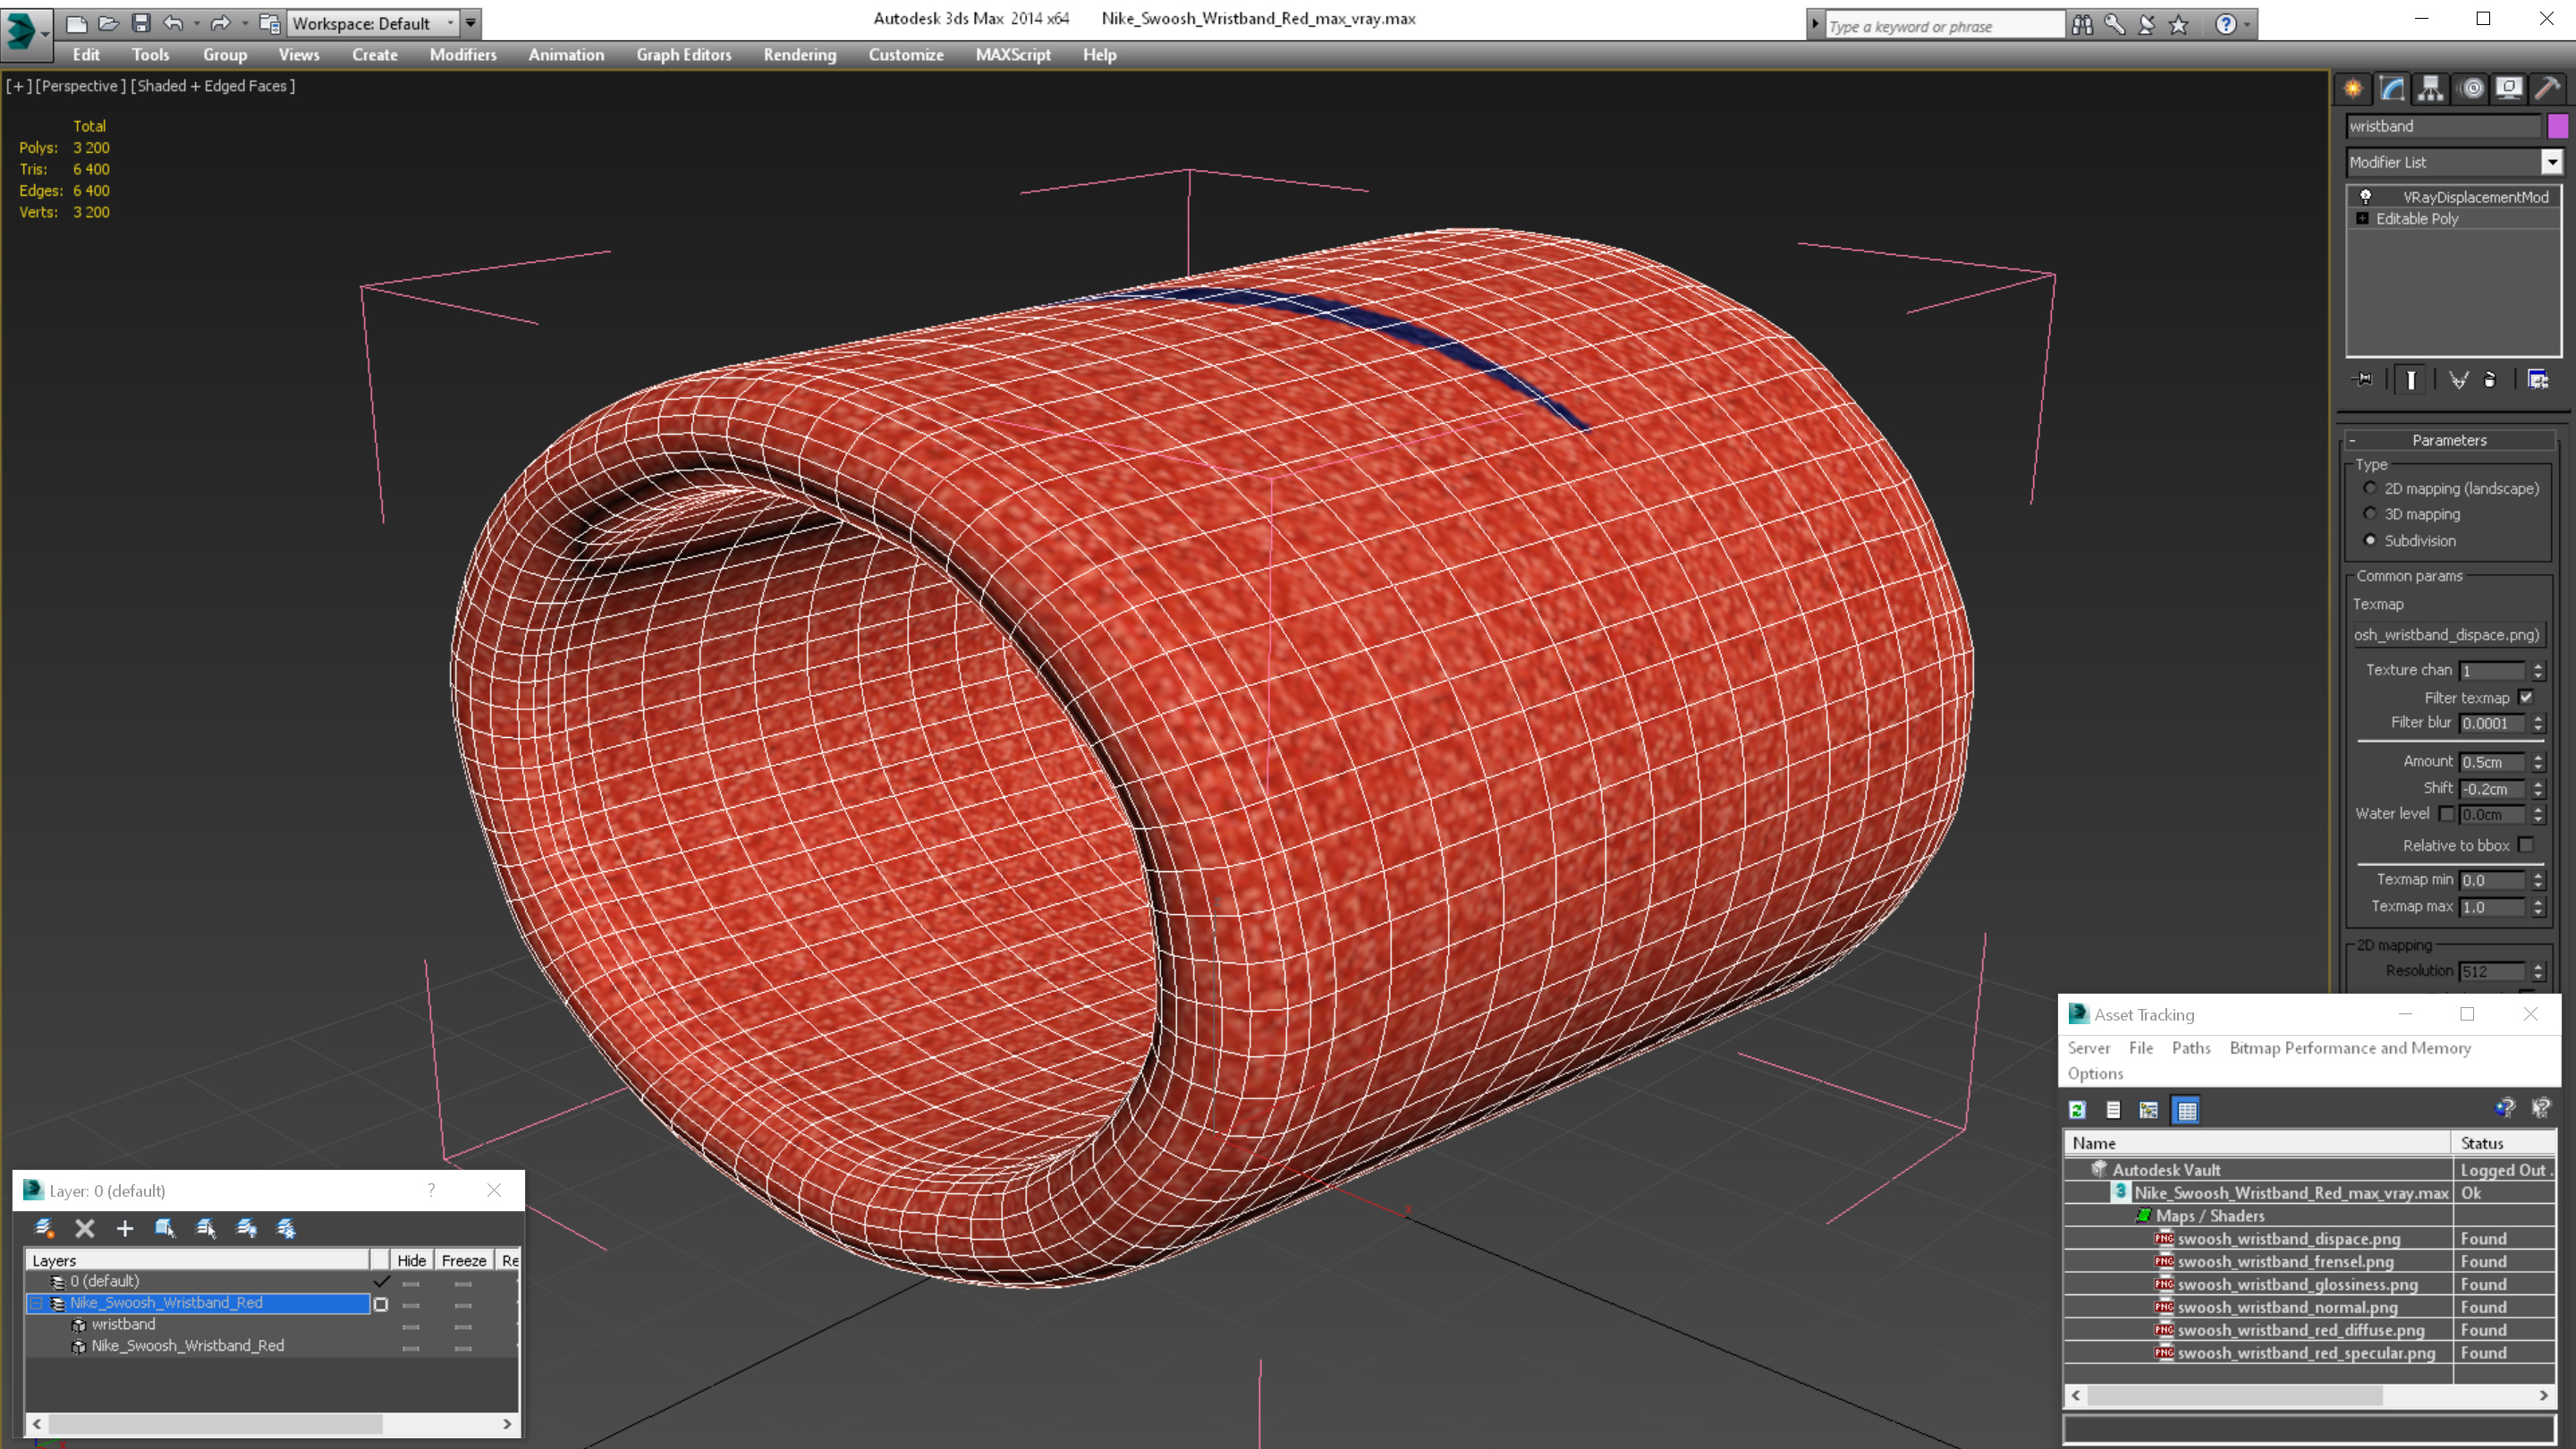Screen dimensions: 2576x1449
Task: Click the Save File disk icon
Action: [141, 22]
